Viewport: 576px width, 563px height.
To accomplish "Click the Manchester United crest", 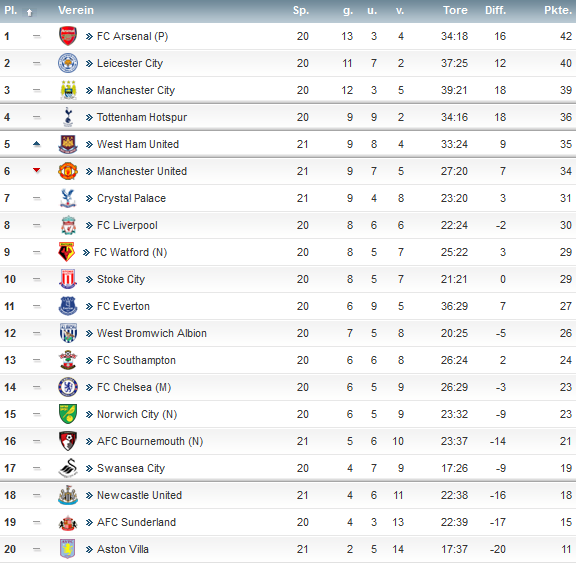I will [68, 171].
